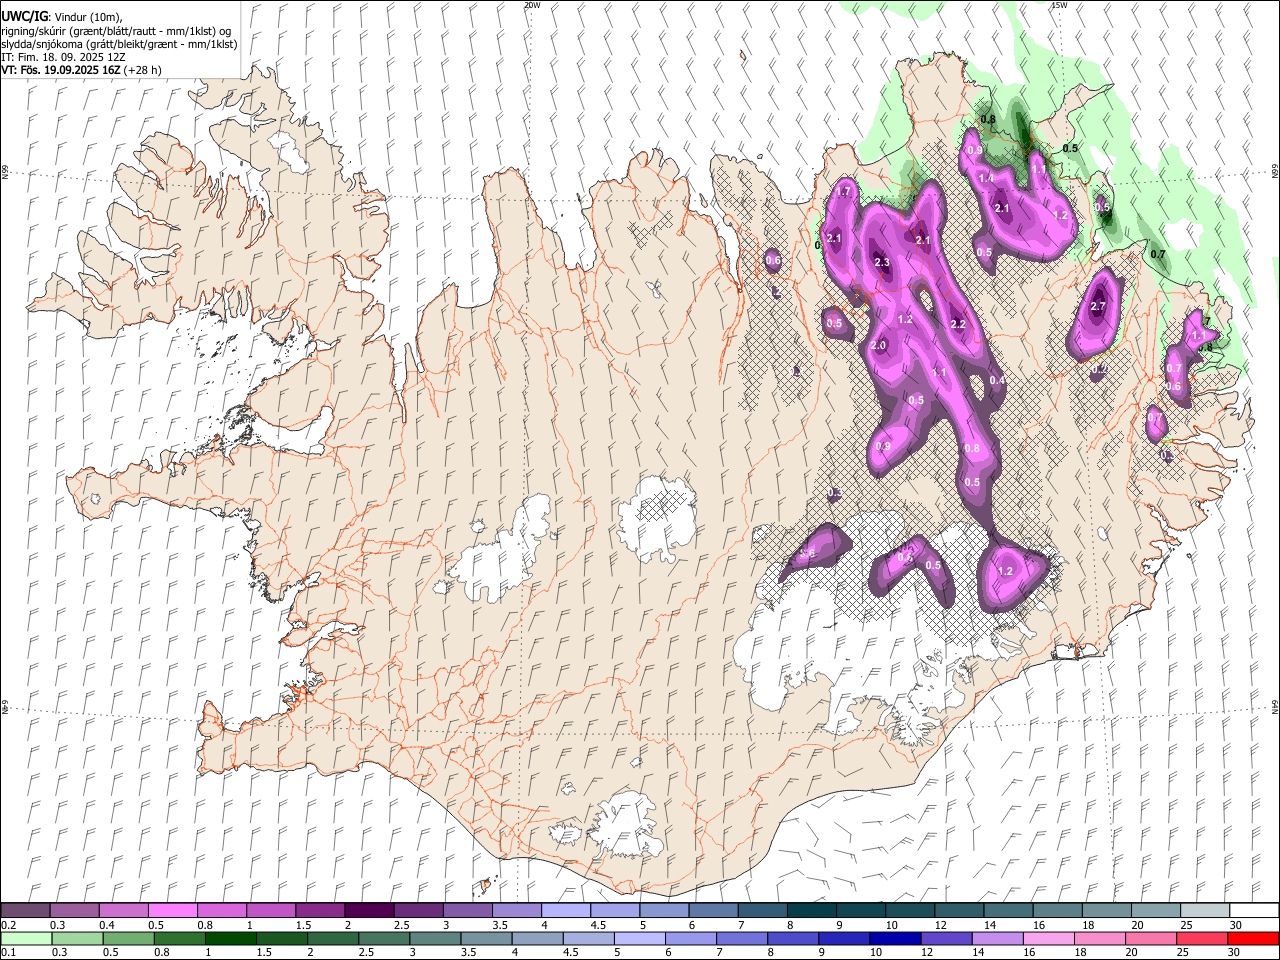Select the 'rigning/skúrir (grænt/blátt/rautt' header line

pyautogui.click(x=116, y=31)
